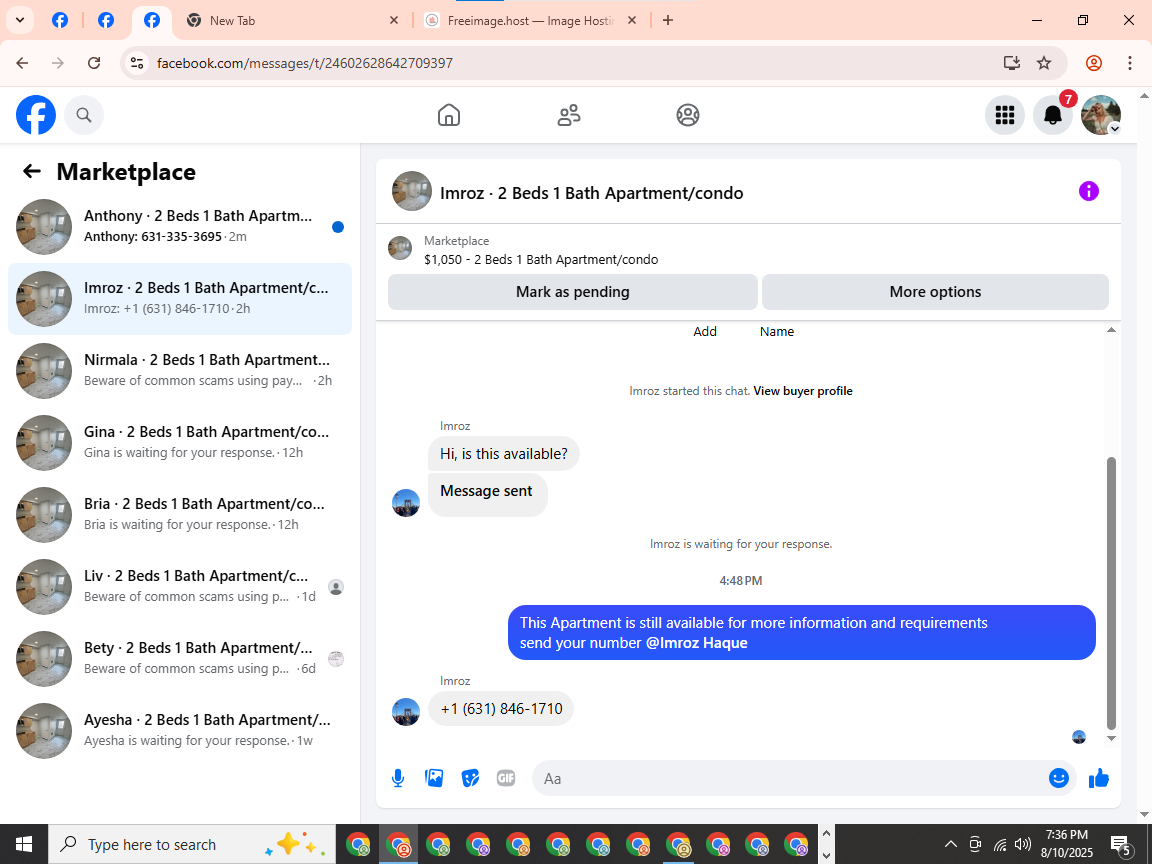Focus the Aa message input field

click(x=789, y=778)
